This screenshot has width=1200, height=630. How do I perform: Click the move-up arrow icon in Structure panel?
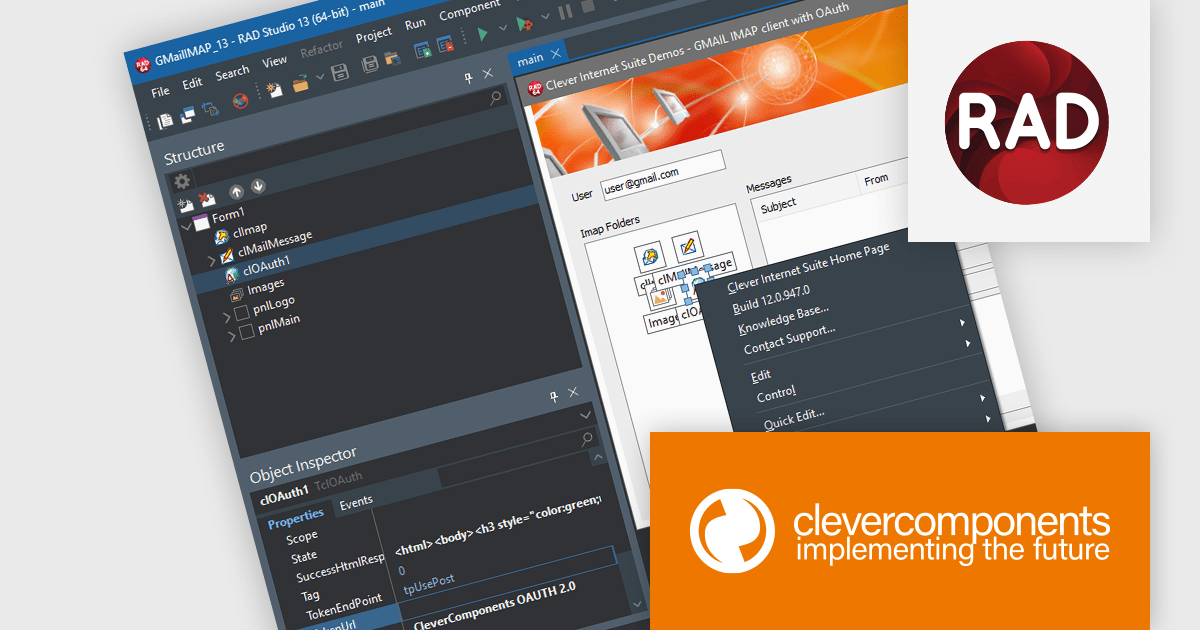click(236, 189)
